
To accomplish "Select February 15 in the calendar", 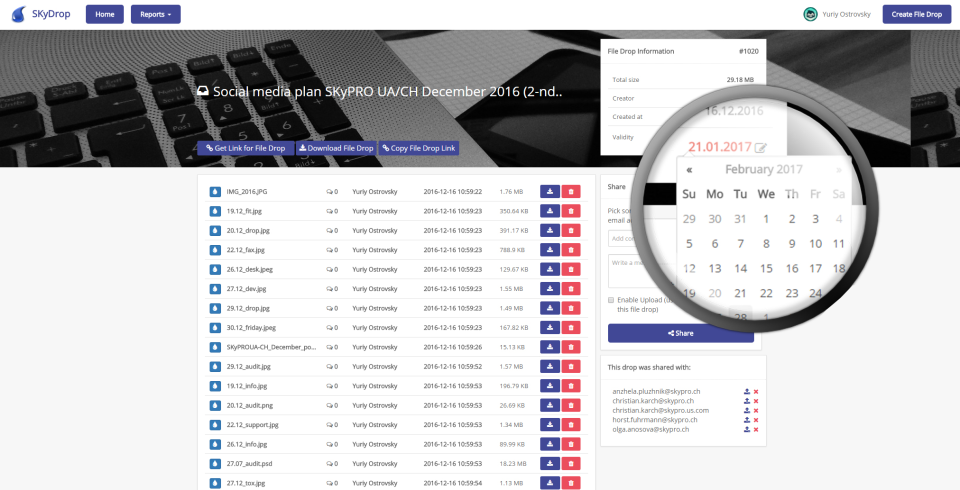I will click(767, 268).
